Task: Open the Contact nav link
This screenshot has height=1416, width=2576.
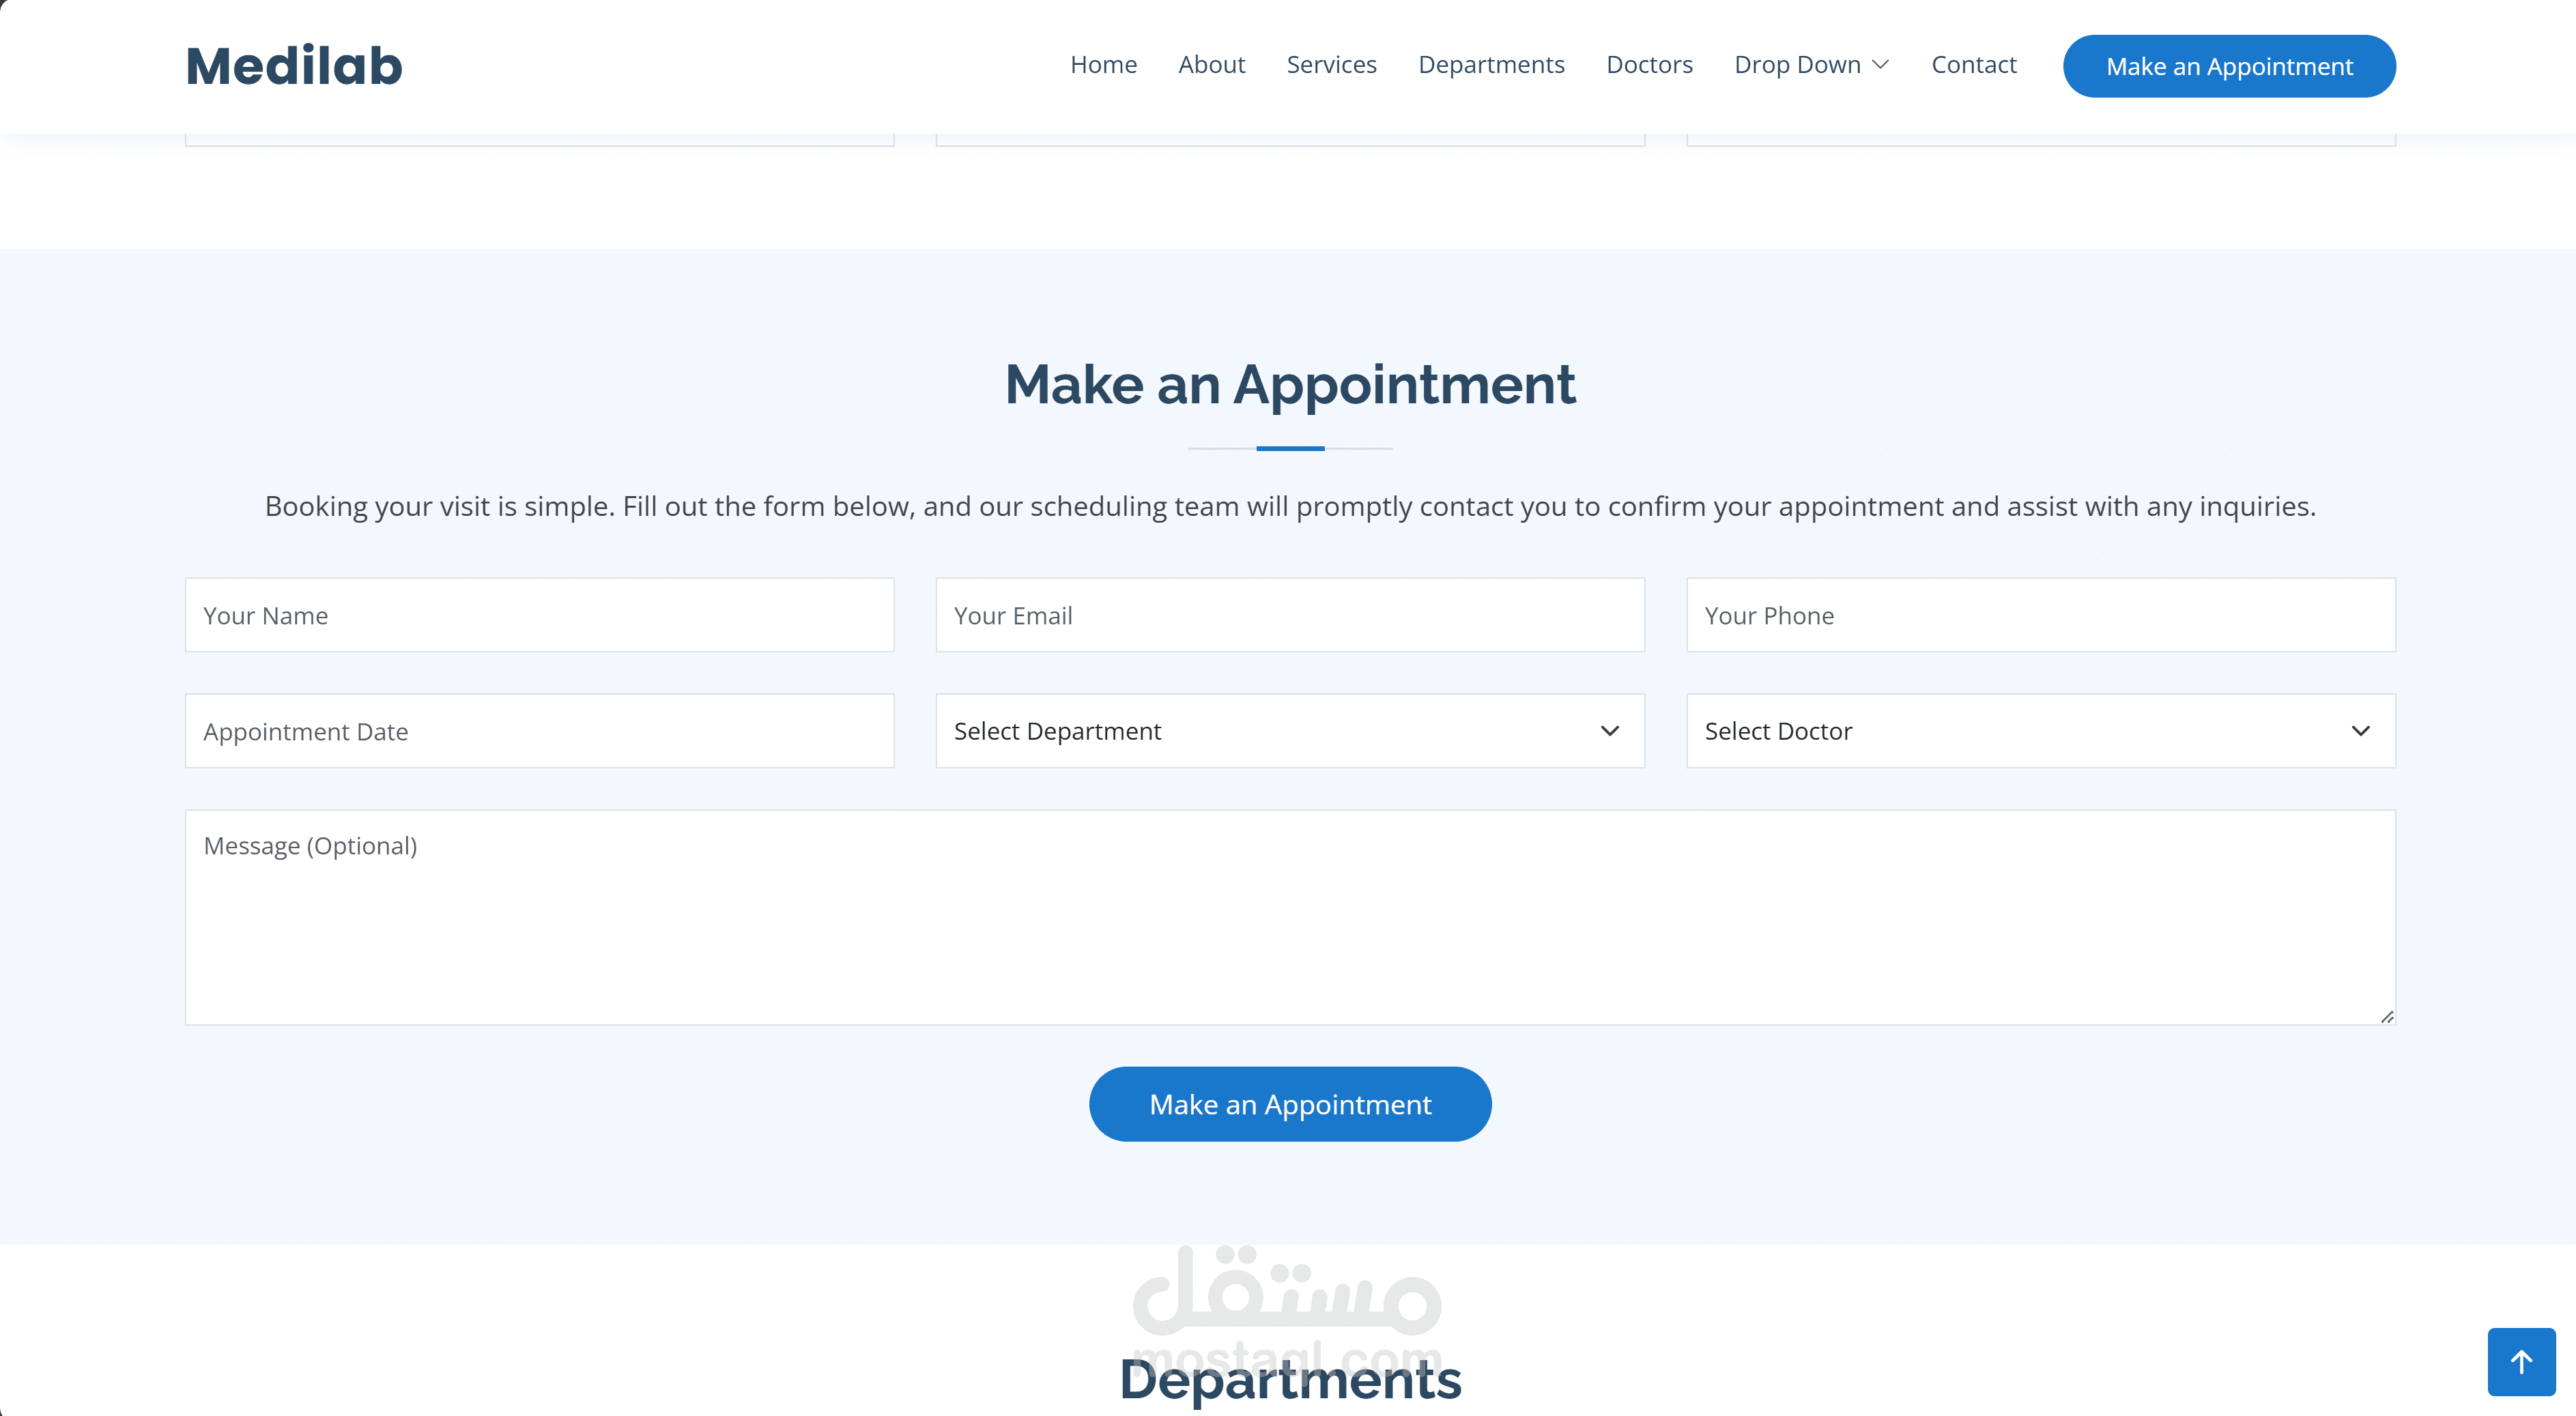Action: click(x=1973, y=65)
